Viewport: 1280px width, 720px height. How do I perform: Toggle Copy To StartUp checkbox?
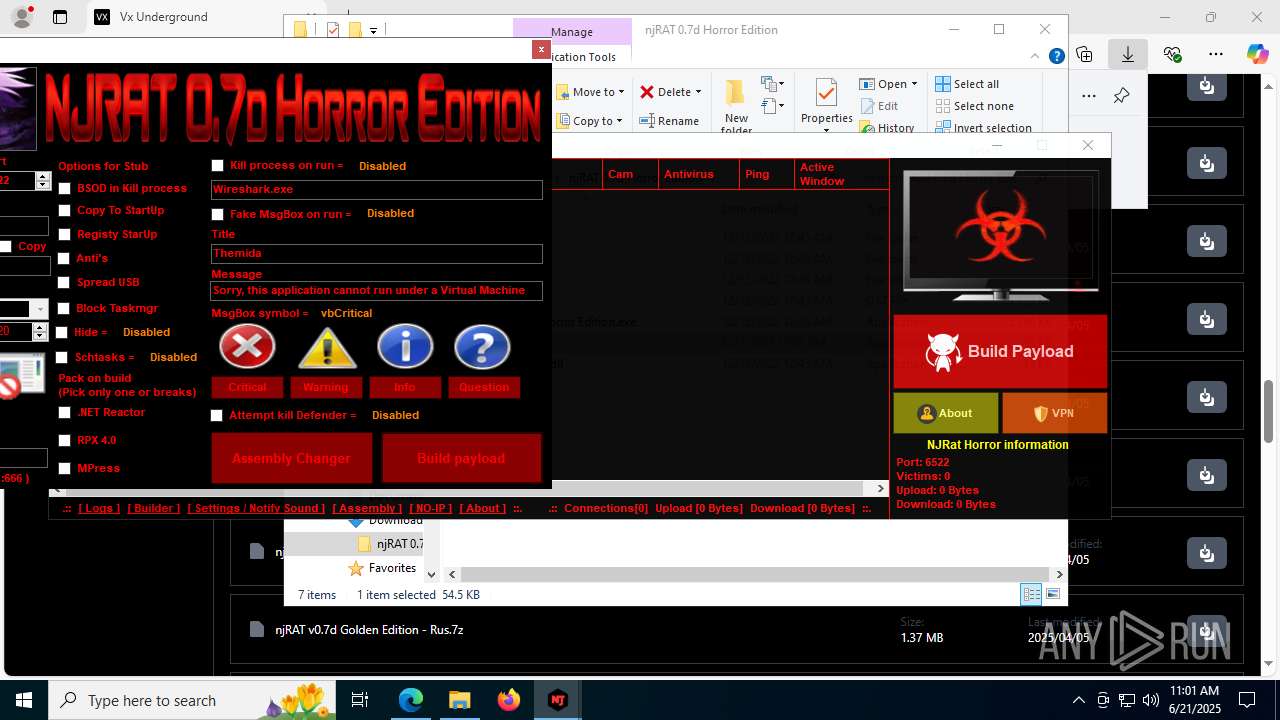[x=65, y=210]
